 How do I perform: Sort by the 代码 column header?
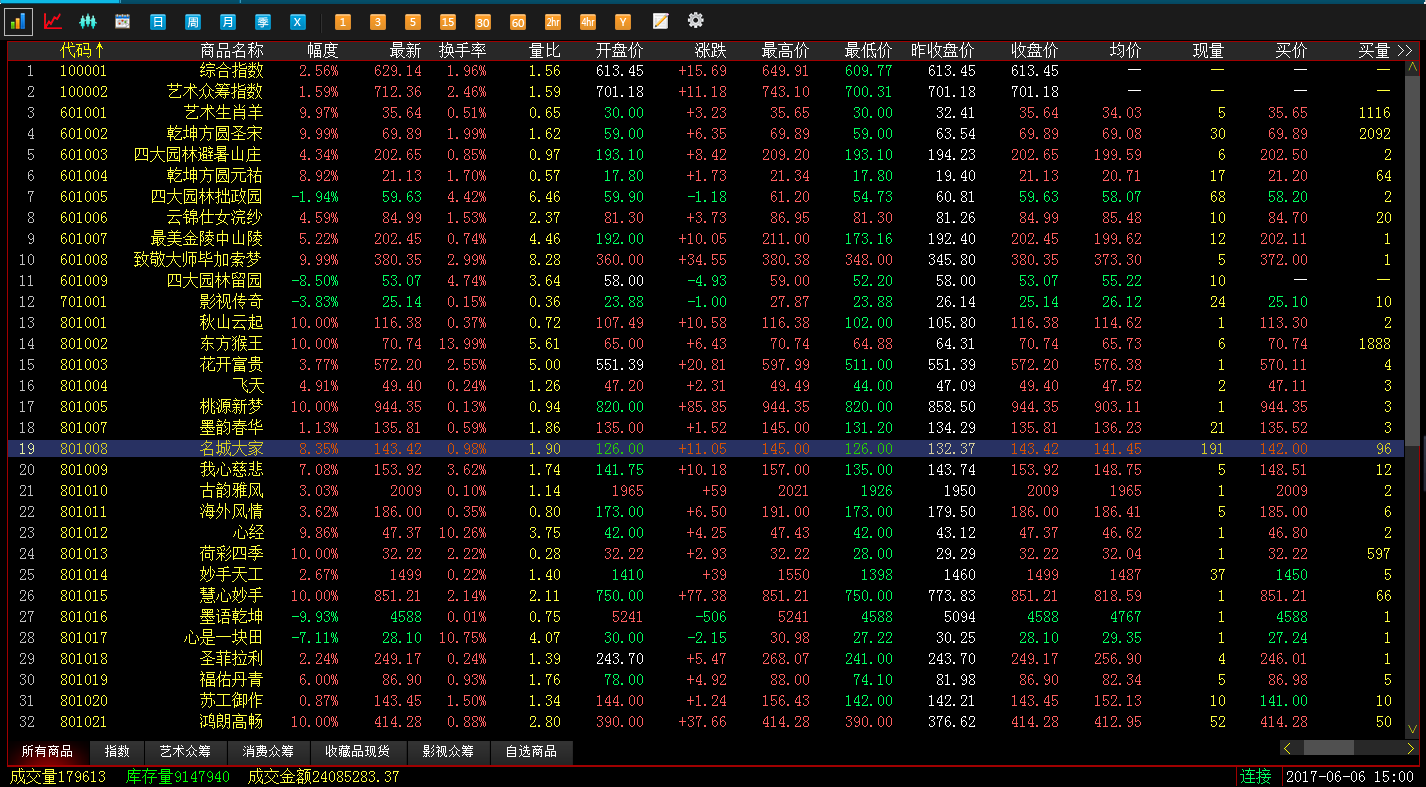pyautogui.click(x=83, y=50)
